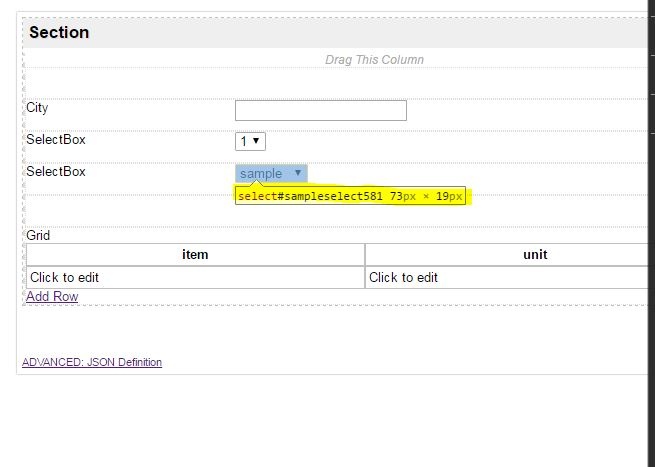Click the item column header
Image resolution: width=655 pixels, height=467 pixels.
(x=195, y=254)
